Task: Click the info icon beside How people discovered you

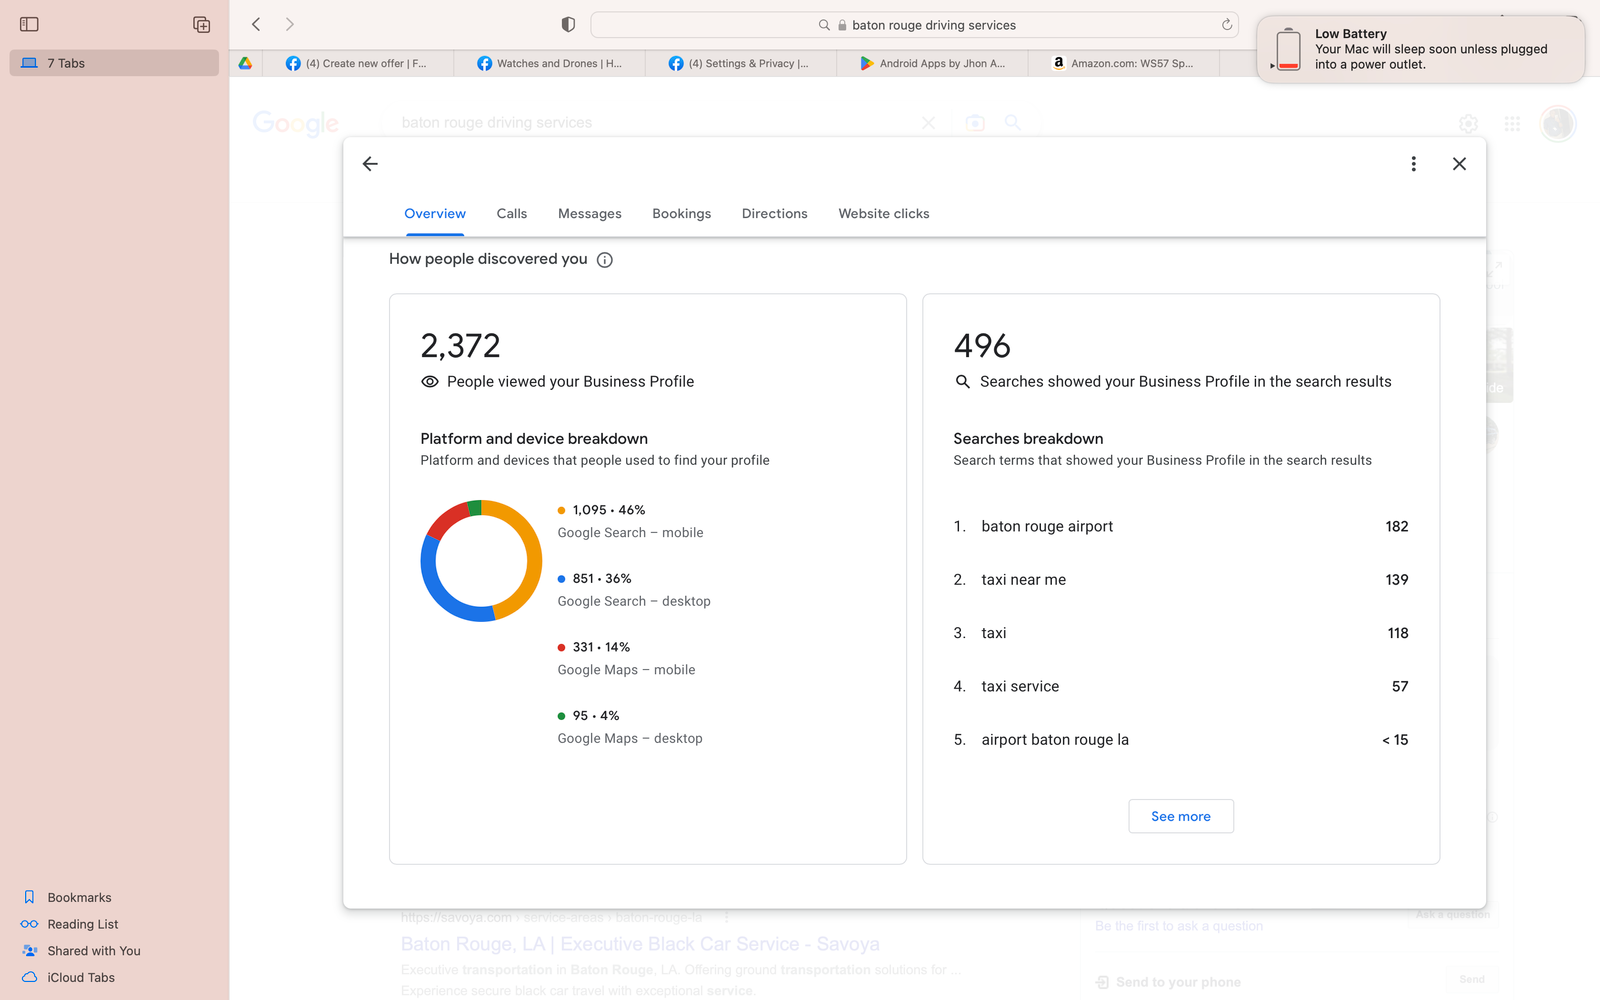Action: [605, 260]
